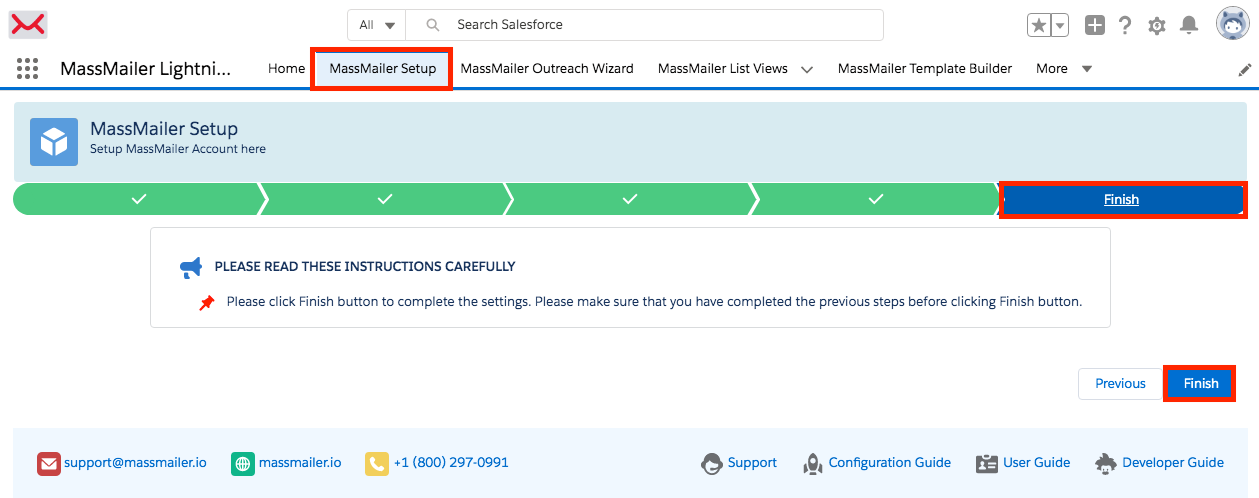The height and width of the screenshot is (498, 1259).
Task: Click the 'MassMailer Setup' page heading
Action: [164, 129]
